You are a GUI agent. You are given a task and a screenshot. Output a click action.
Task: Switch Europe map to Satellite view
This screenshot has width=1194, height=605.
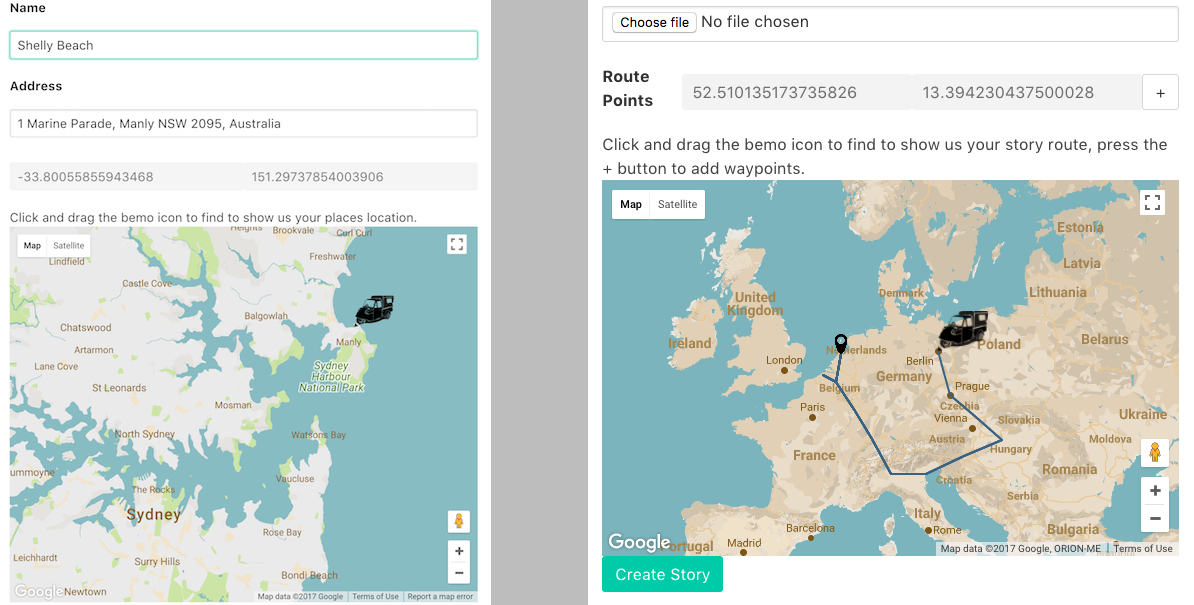678,204
